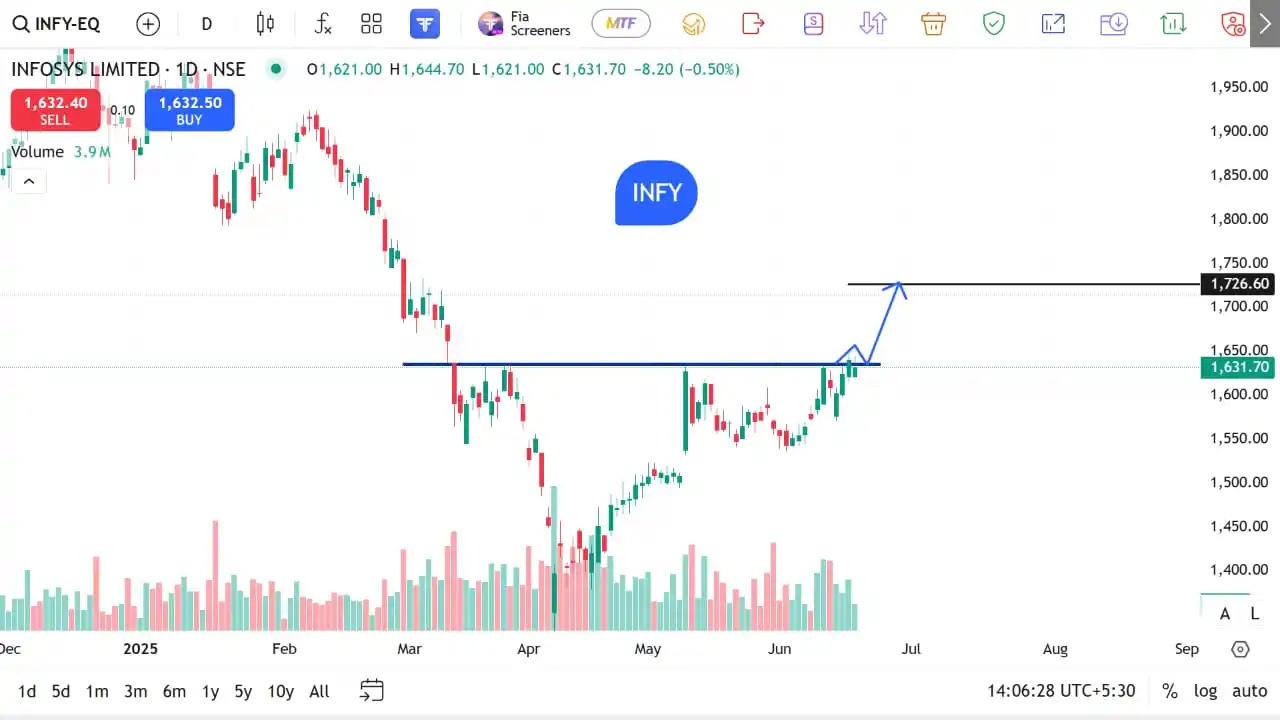Open the four-square templates layout icon
This screenshot has width=1280, height=720.
click(x=371, y=24)
